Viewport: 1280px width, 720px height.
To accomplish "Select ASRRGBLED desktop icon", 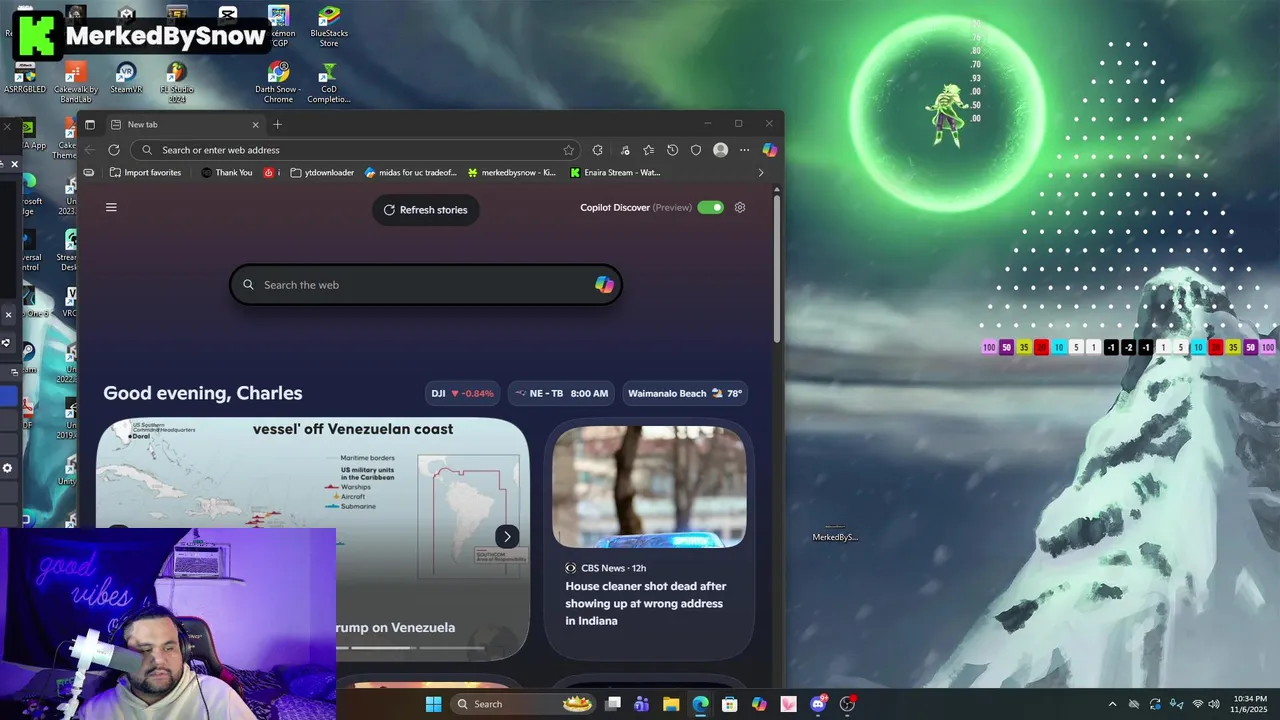I will 25,78.
